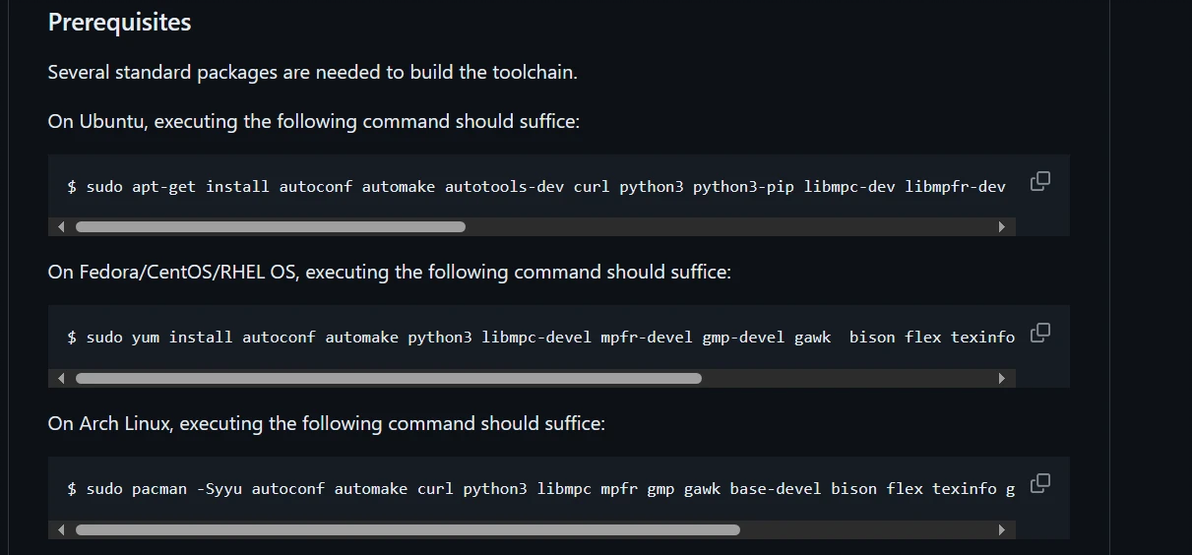Click the scrollbar thumb of Arch code block
This screenshot has height=555, width=1192.
tap(407, 529)
